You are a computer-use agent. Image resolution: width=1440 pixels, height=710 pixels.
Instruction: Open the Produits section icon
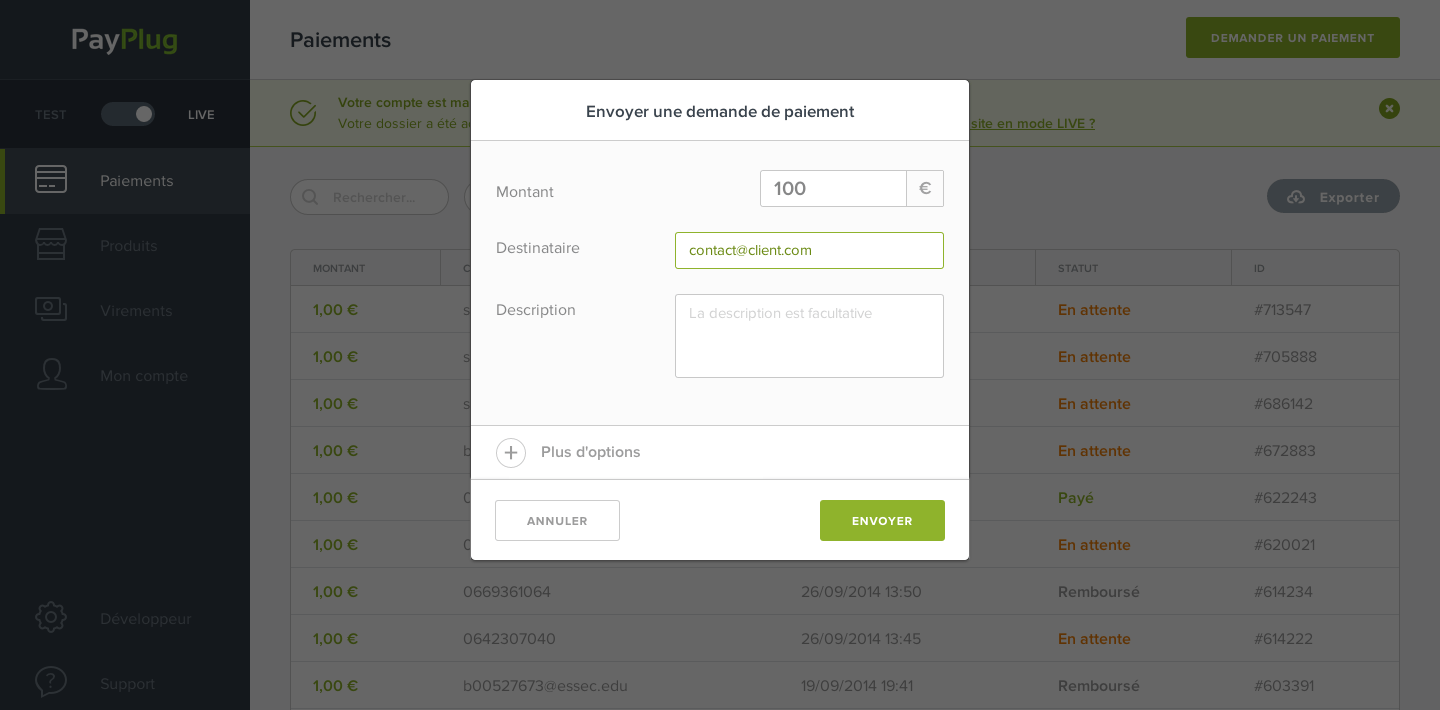tap(51, 245)
